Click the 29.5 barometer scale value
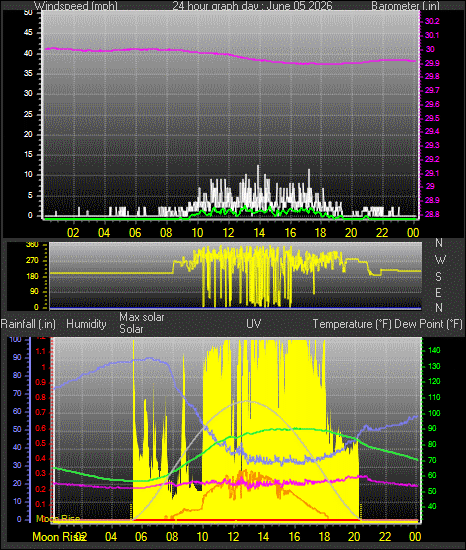Viewport: 466px width, 550px height. [x=432, y=118]
